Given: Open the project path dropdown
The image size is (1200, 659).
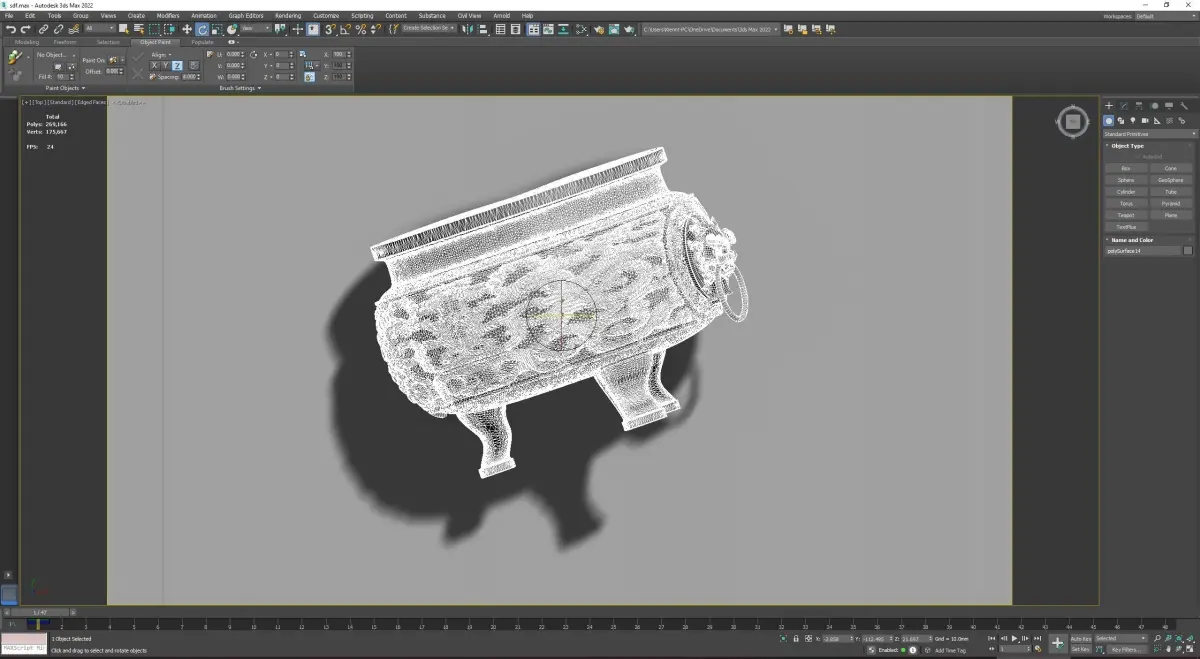Looking at the screenshot, I should pyautogui.click(x=710, y=29).
